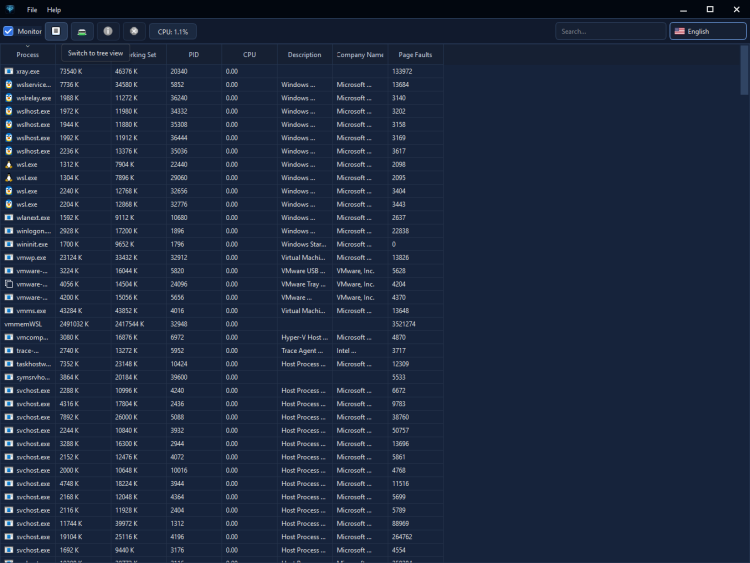The image size is (750, 563).
Task: Click the "Trace Agent ..." description cell
Action: click(302, 351)
